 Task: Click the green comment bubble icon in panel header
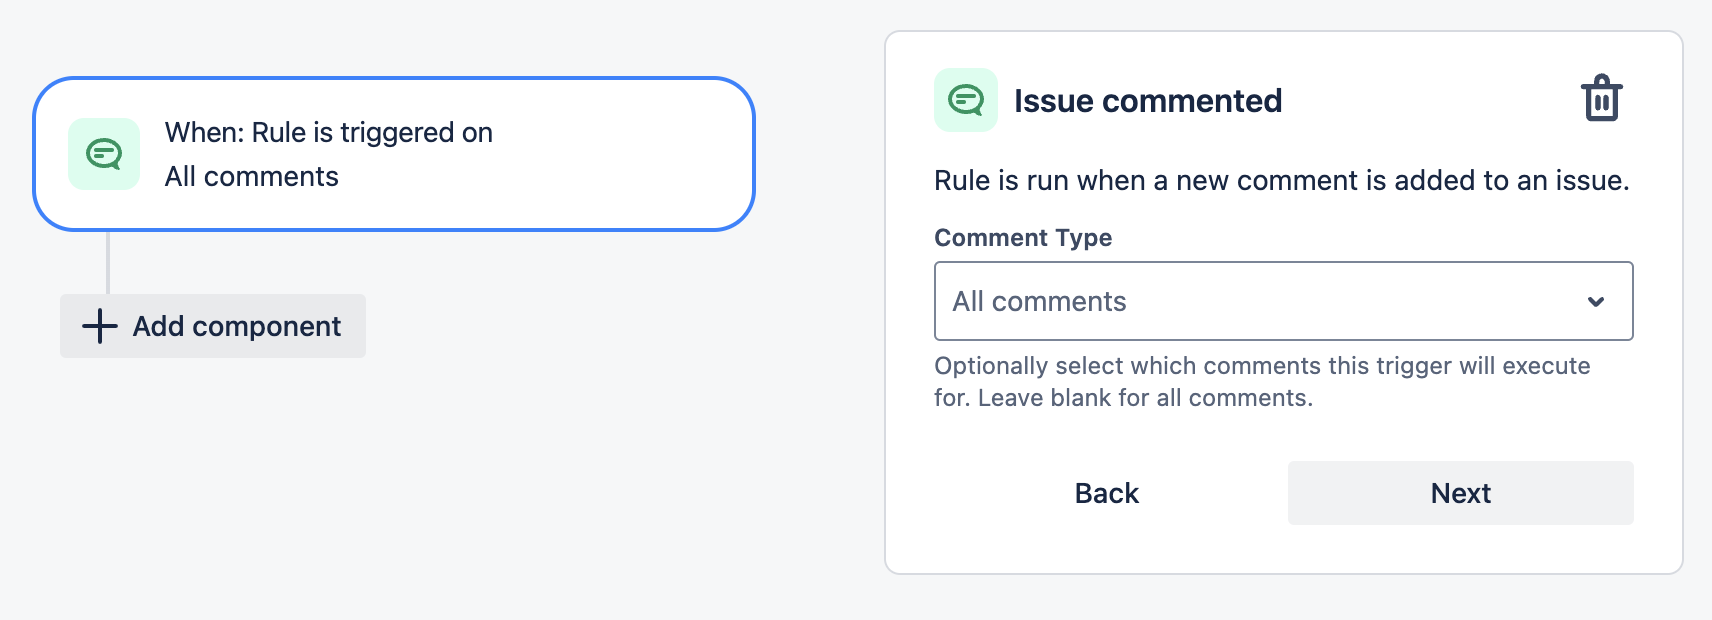coord(965,99)
